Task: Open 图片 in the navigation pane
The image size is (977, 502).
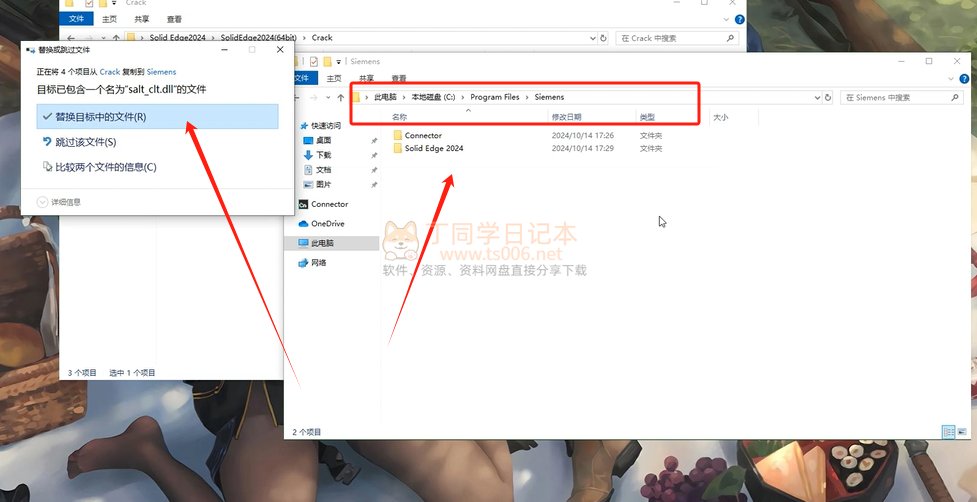Action: [x=318, y=184]
